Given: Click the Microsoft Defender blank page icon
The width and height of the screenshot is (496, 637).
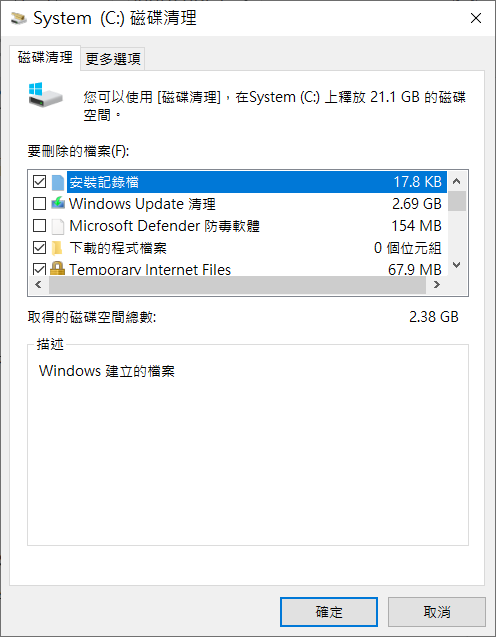Looking at the screenshot, I should [x=58, y=226].
